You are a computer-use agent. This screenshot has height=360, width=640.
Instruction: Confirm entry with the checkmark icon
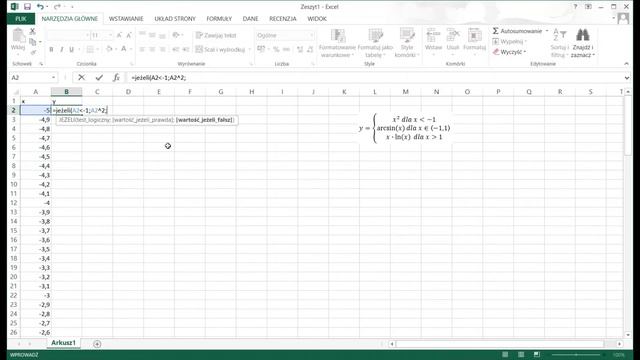99,78
